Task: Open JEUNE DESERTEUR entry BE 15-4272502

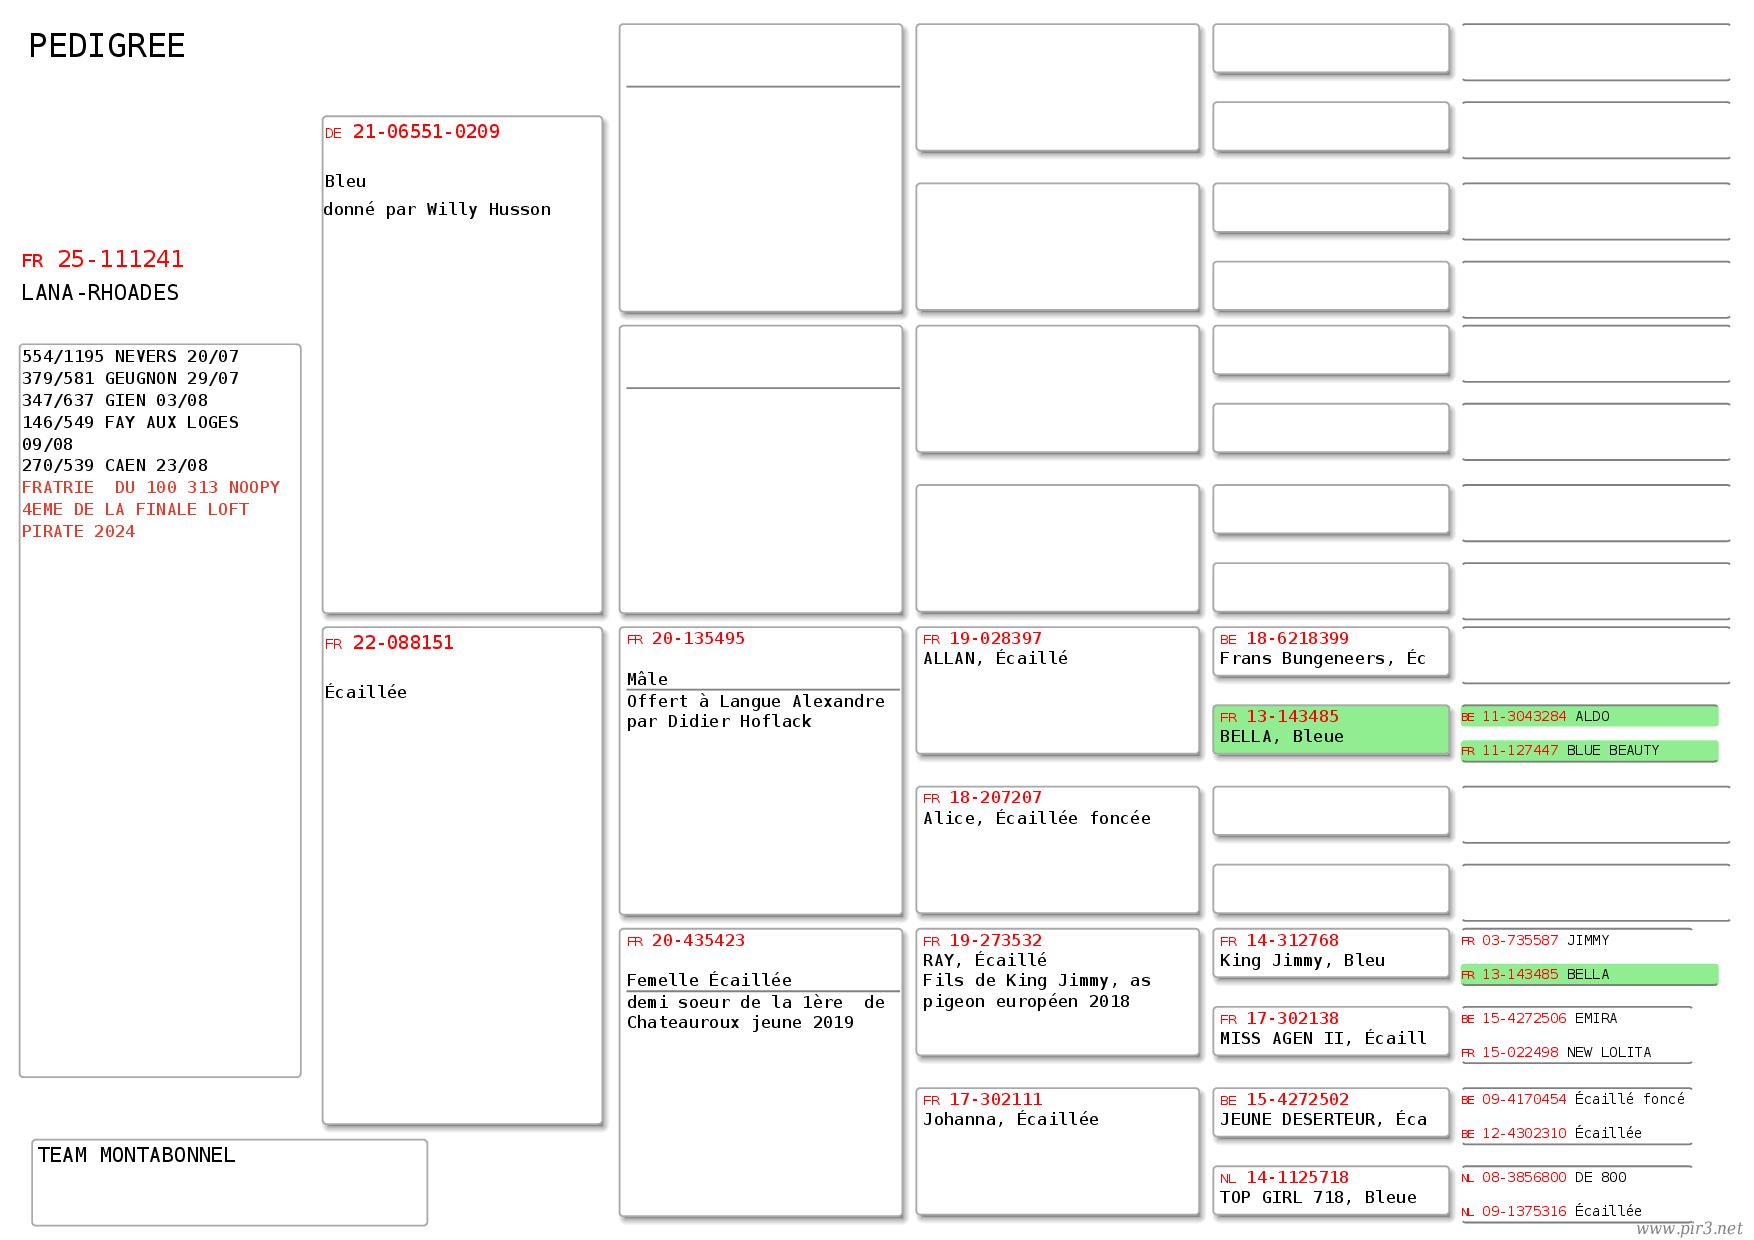Action: tap(1330, 1110)
